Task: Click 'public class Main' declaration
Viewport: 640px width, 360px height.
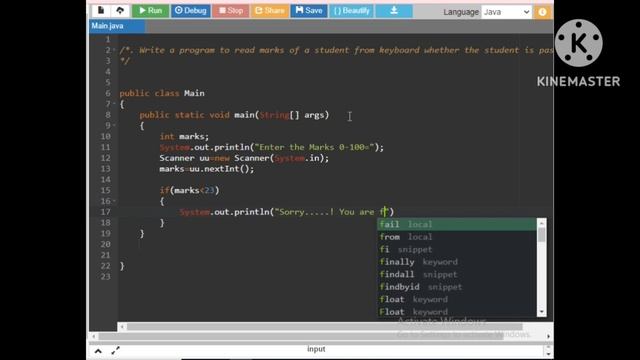Action: pyautogui.click(x=162, y=93)
